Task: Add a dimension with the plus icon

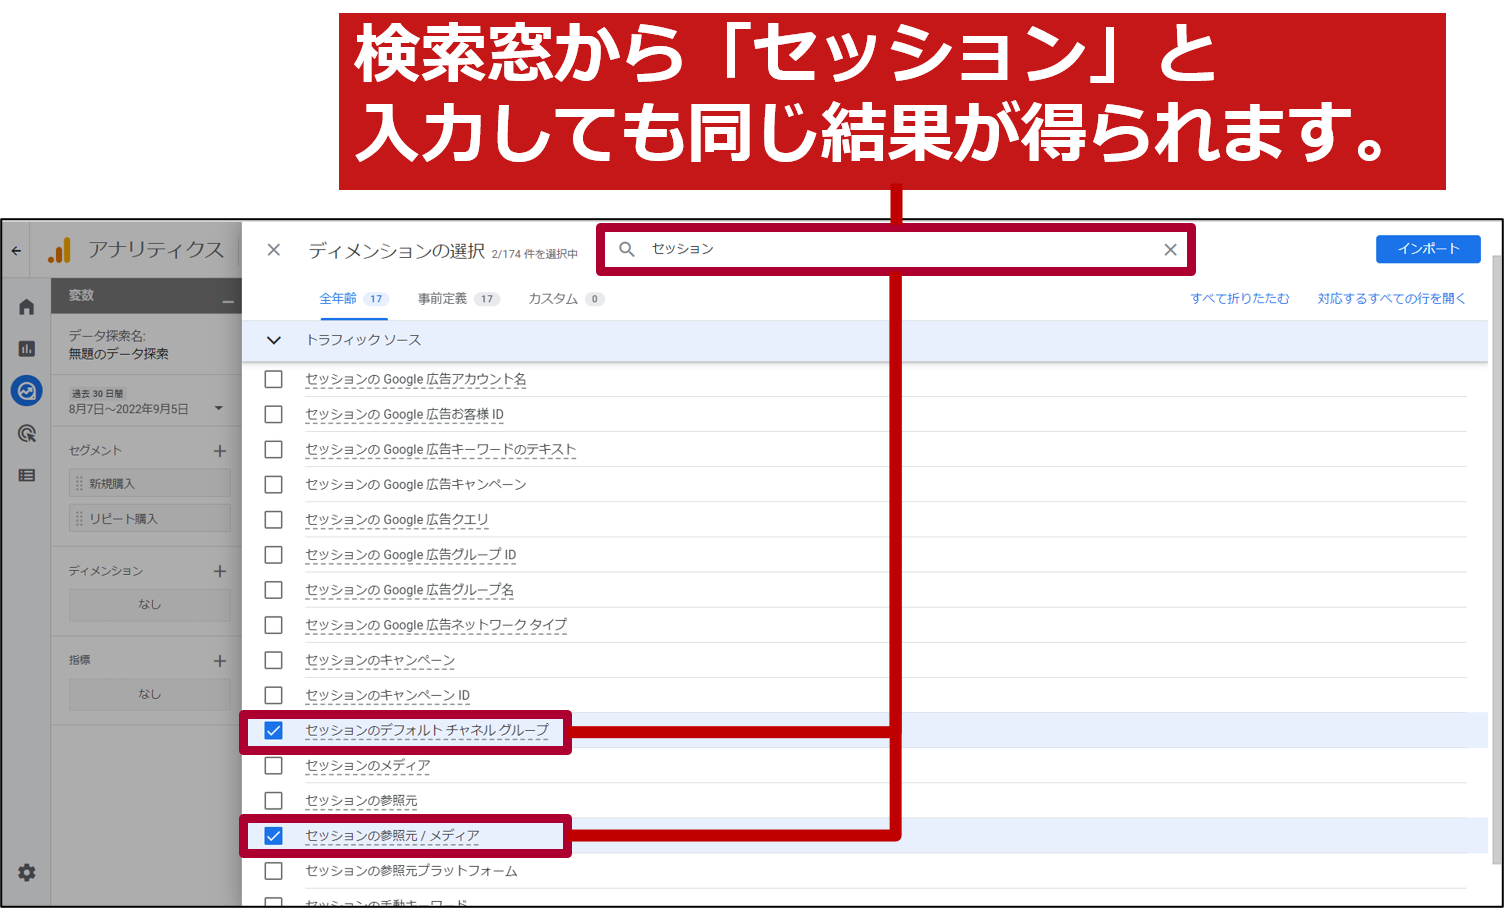Action: coord(220,571)
